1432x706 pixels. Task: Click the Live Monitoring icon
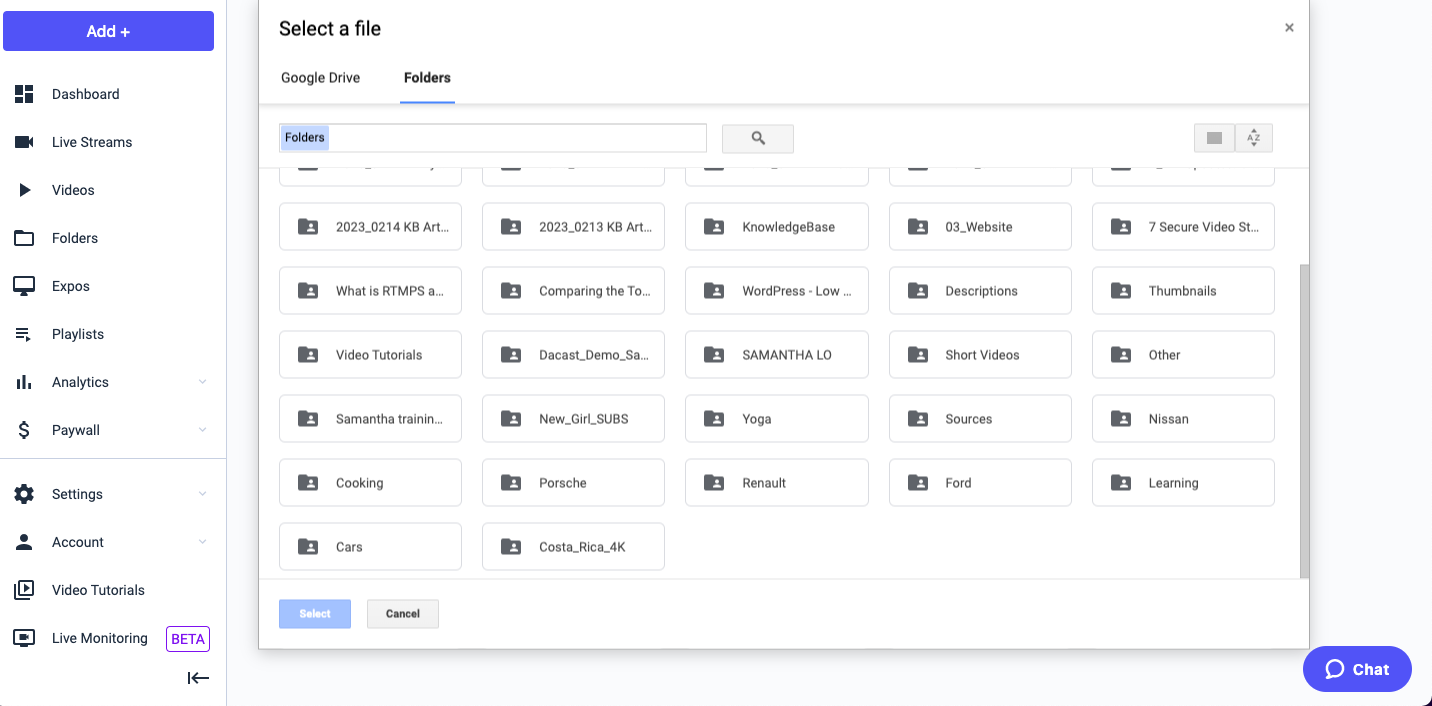(x=24, y=638)
